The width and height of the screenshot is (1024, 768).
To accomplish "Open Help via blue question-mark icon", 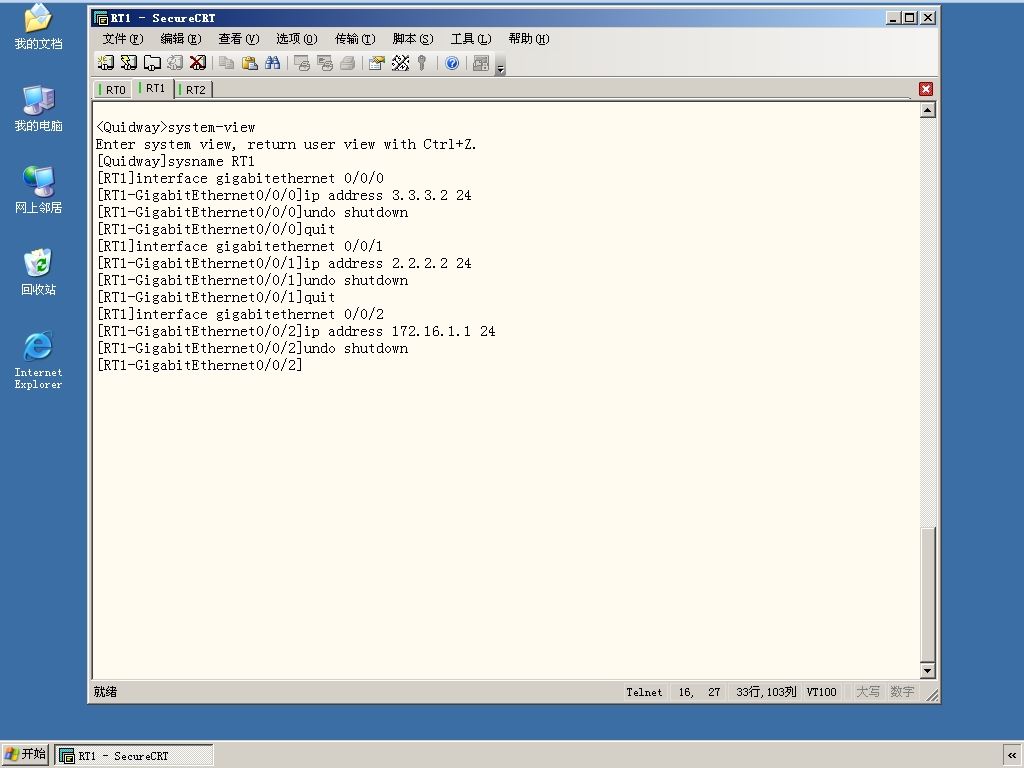I will pos(452,63).
